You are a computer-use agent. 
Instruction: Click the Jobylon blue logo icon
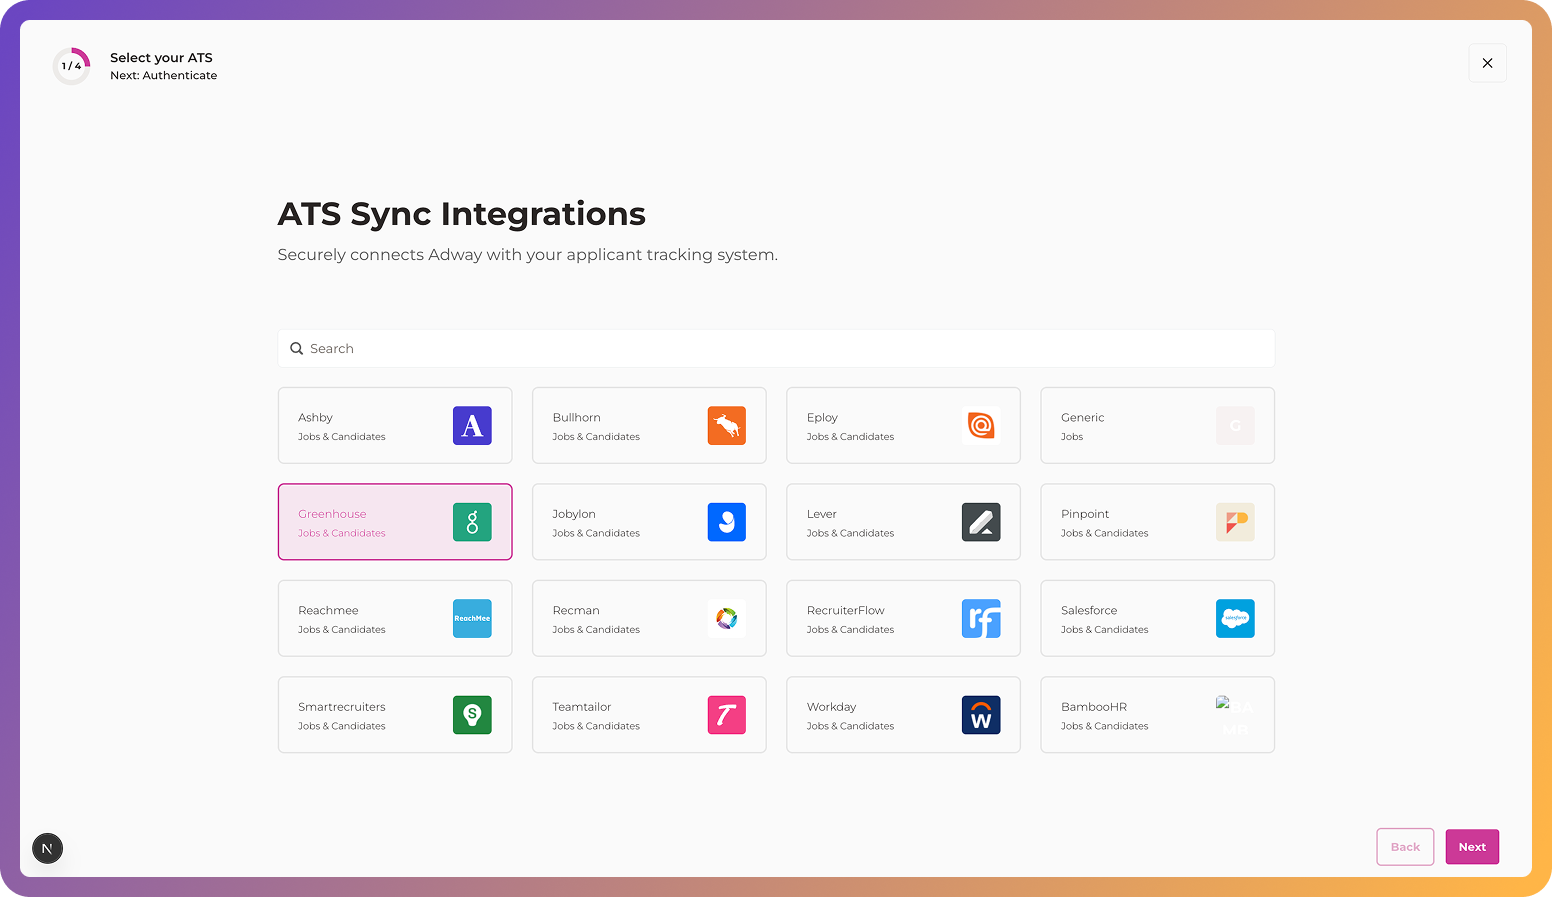click(x=726, y=522)
